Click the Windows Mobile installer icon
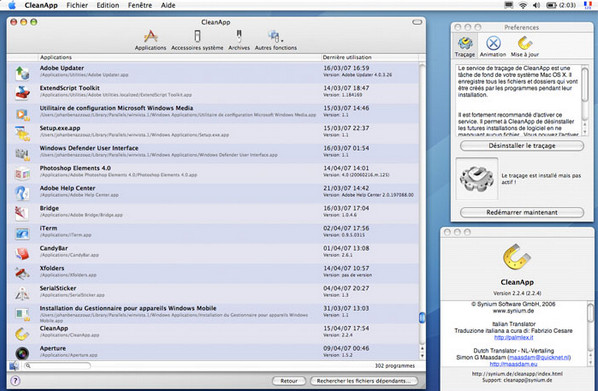 22,314
